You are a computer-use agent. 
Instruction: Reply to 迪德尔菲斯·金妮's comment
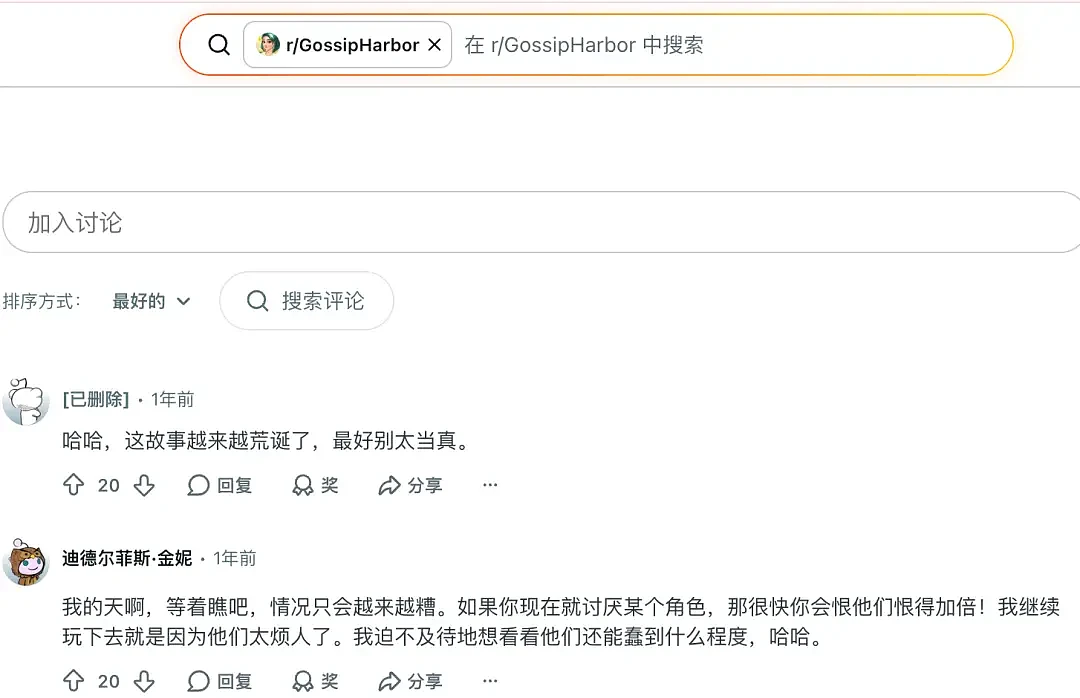coord(220,681)
